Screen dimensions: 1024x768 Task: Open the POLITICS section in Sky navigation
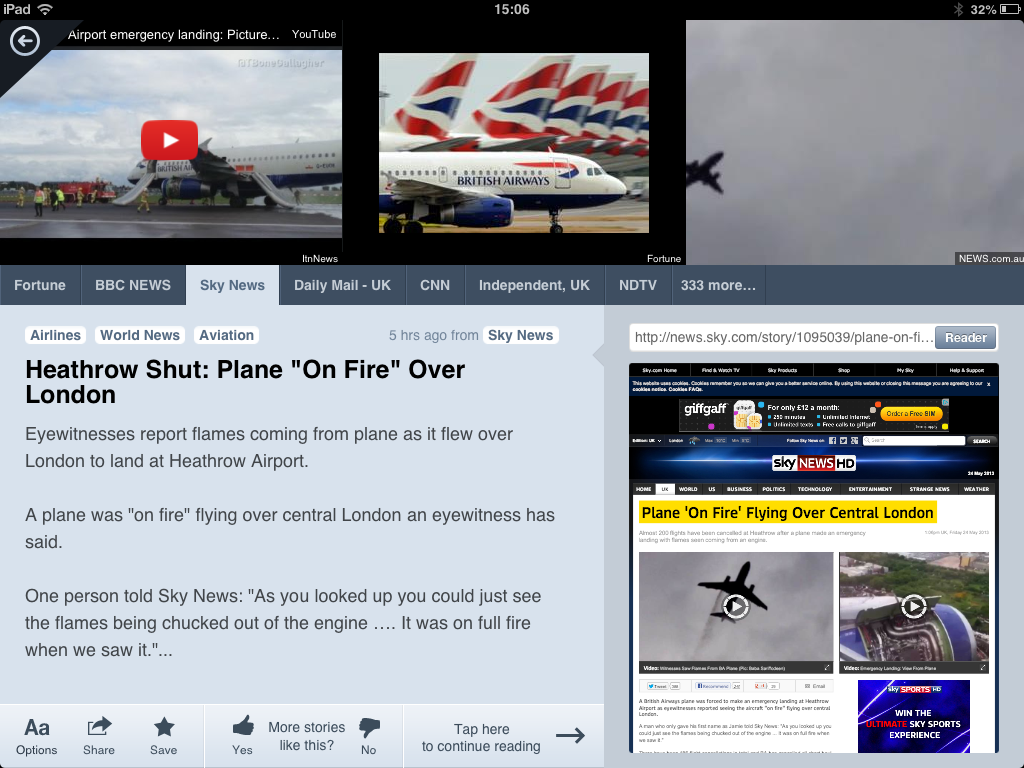click(x=774, y=489)
